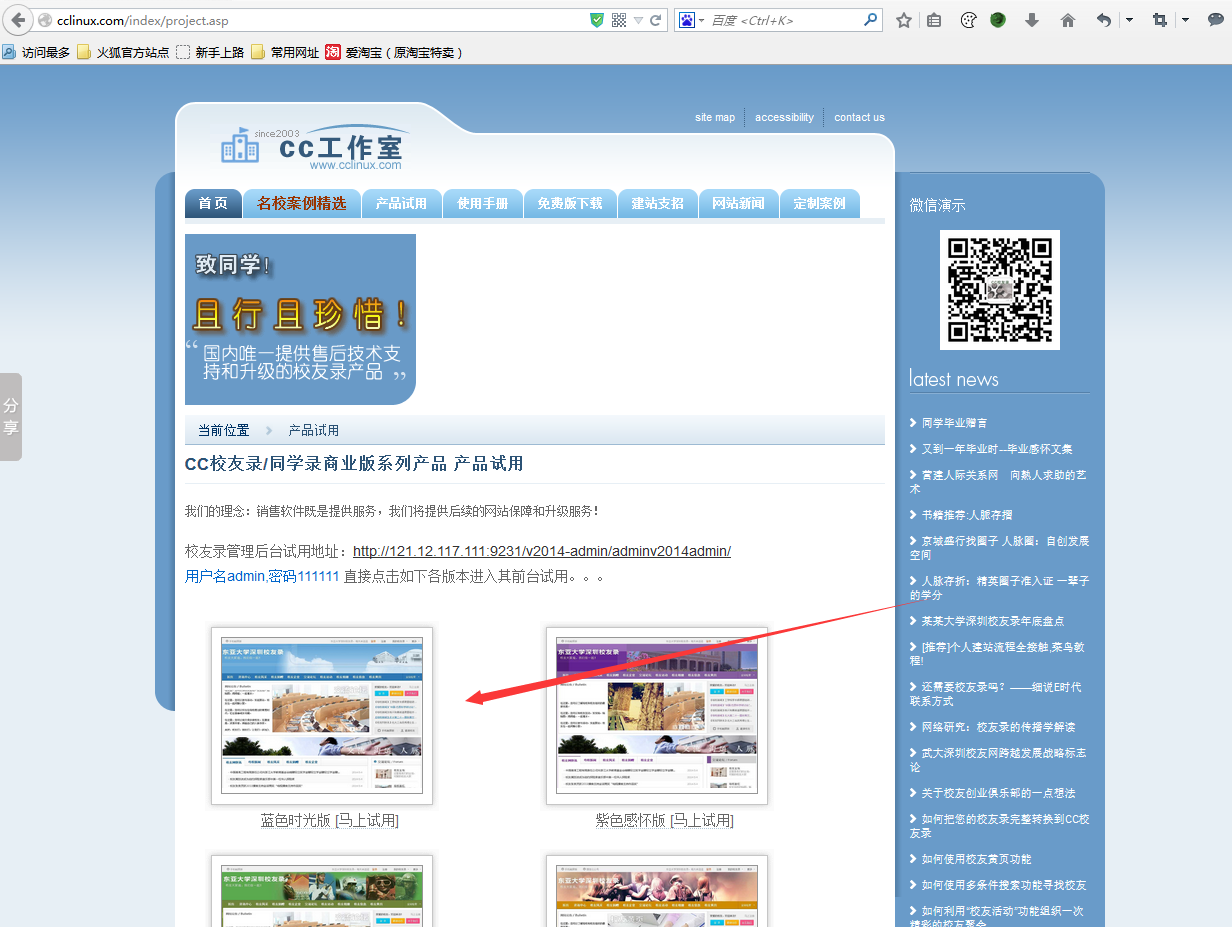Image resolution: width=1232 pixels, height=927 pixels.
Task: Open news 书籍推荐:人脉存摺
Action: (x=967, y=515)
